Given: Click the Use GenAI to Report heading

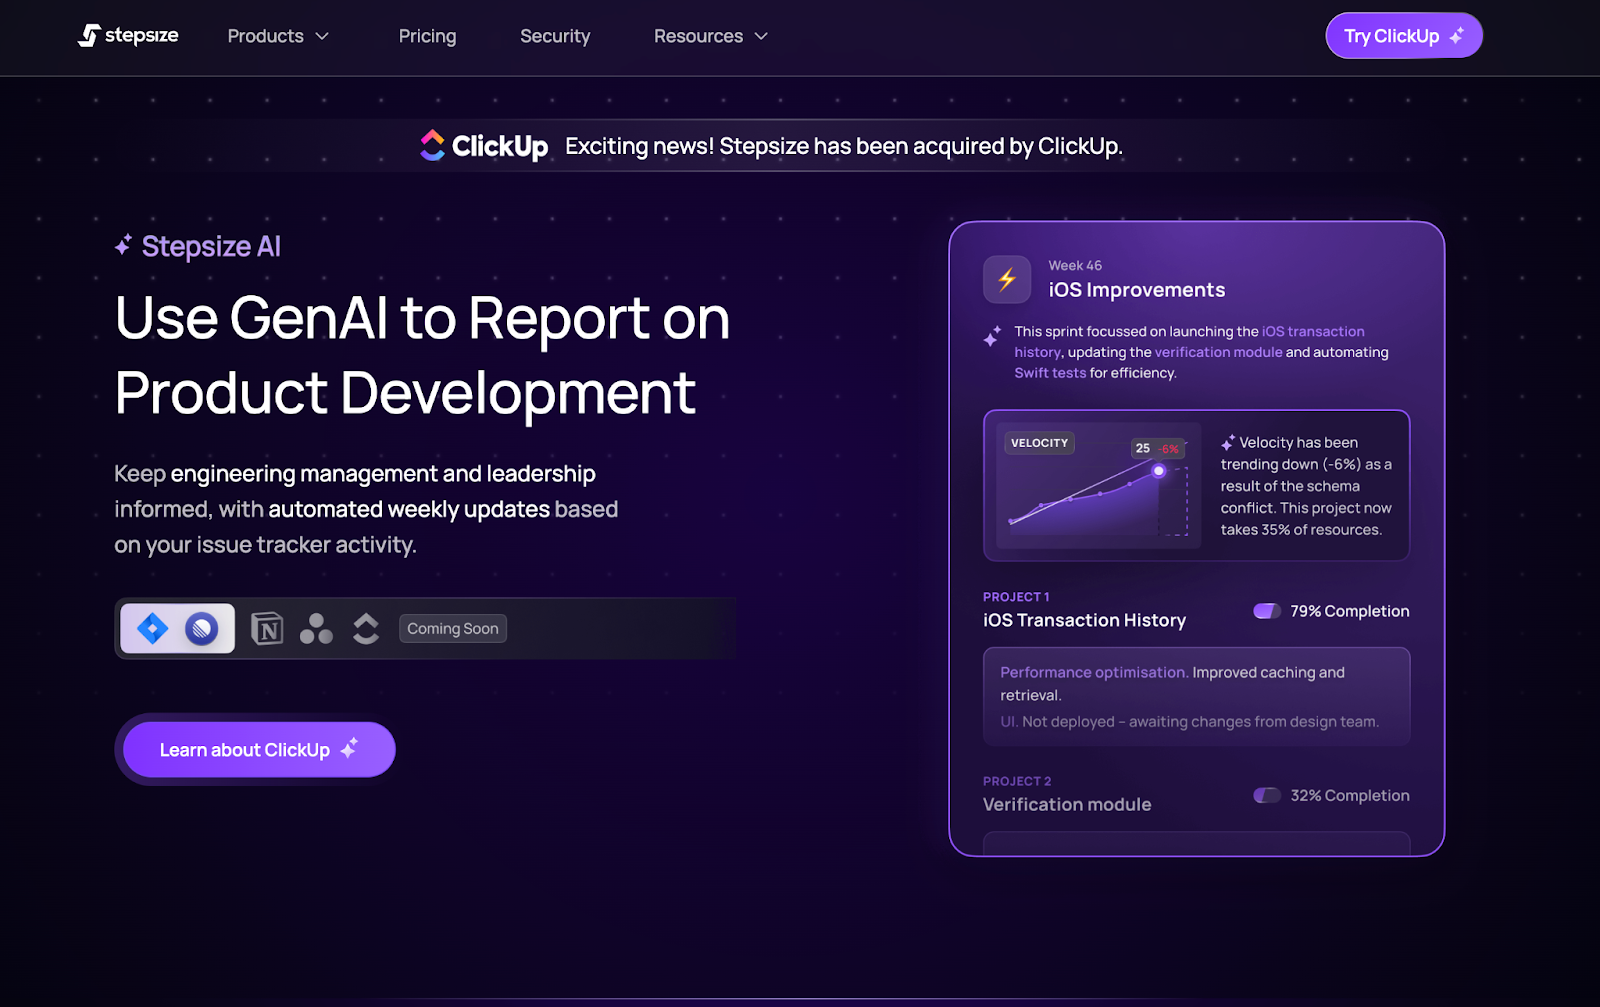Looking at the screenshot, I should coord(422,355).
